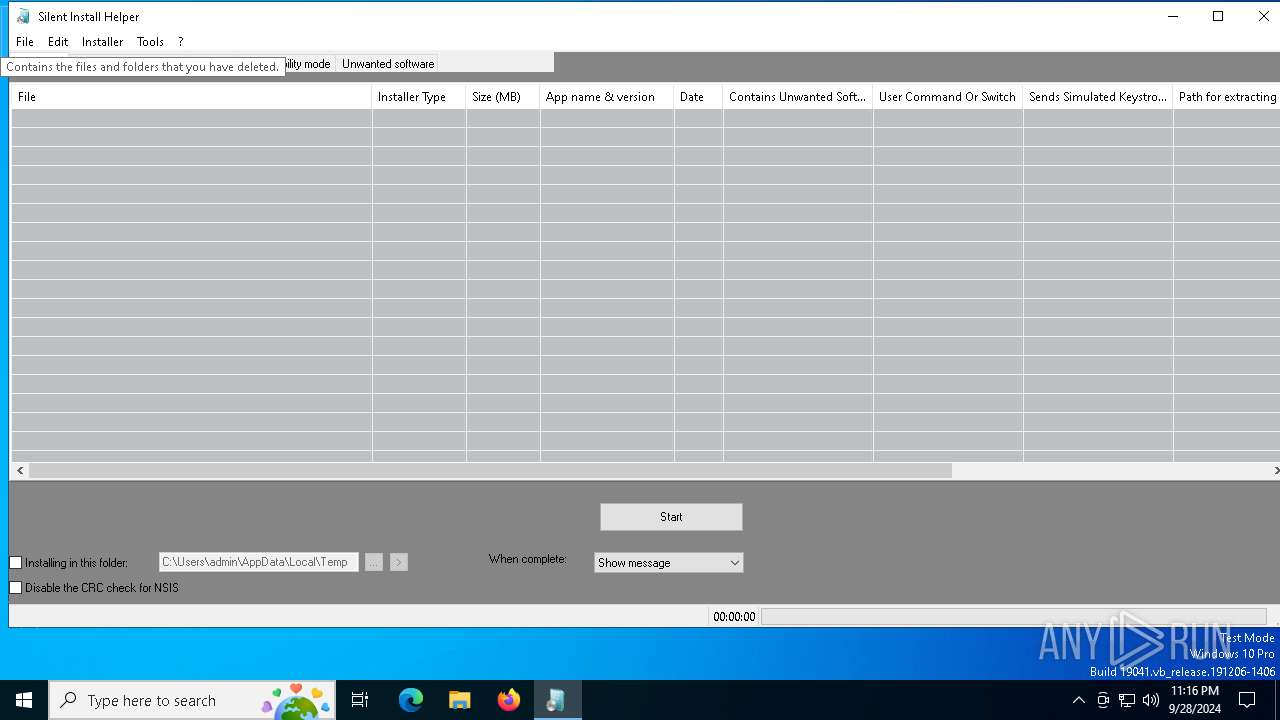
Task: Click Sends Simulated Keystrokes column header
Action: click(x=1098, y=97)
